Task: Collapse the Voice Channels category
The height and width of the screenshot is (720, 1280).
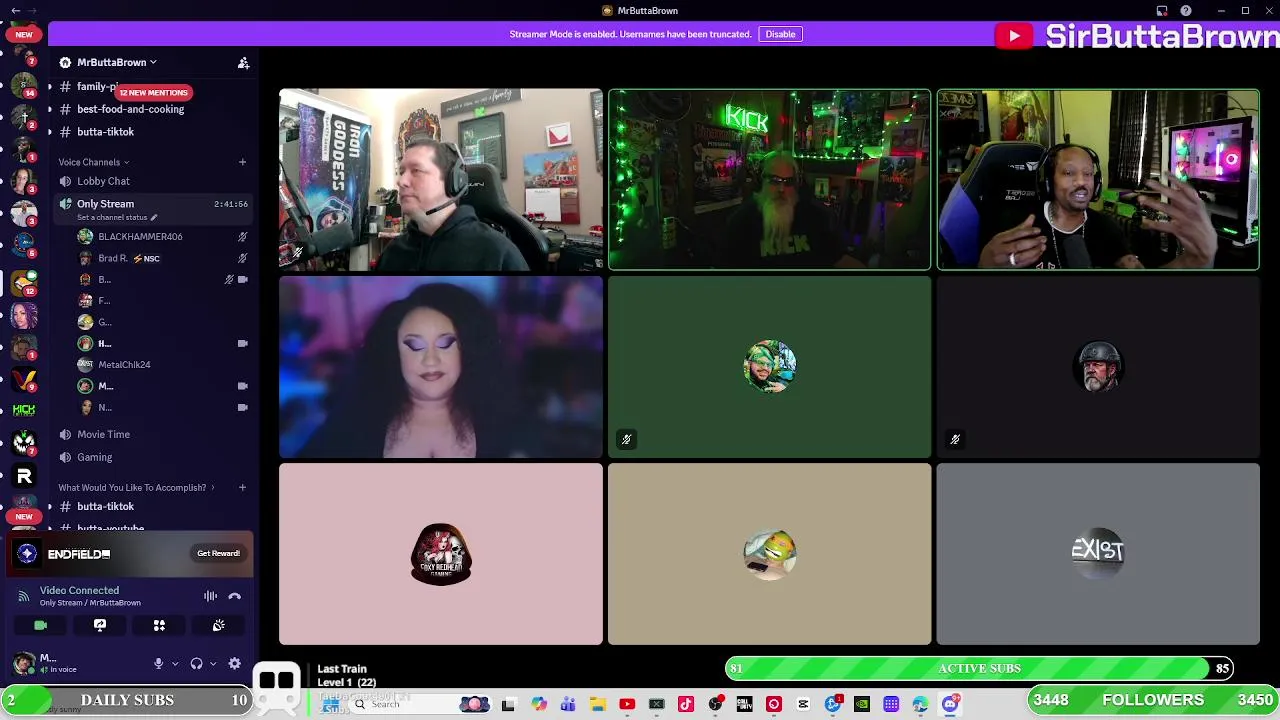Action: tap(93, 162)
